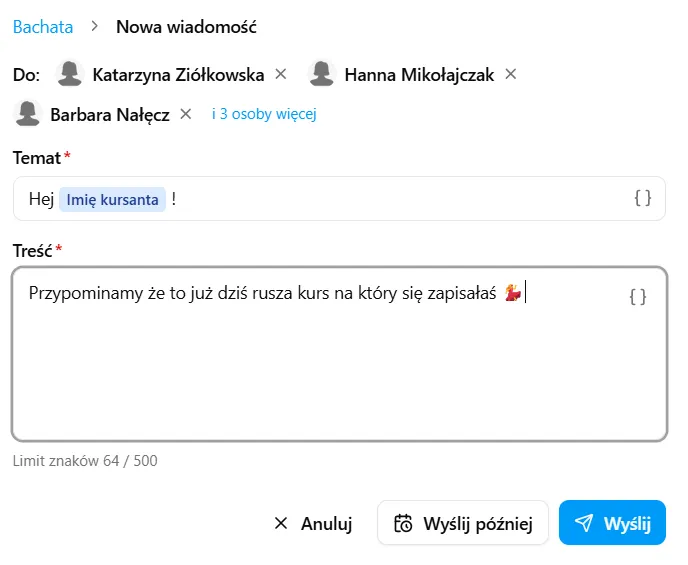Click the Temat field label

pos(37,158)
